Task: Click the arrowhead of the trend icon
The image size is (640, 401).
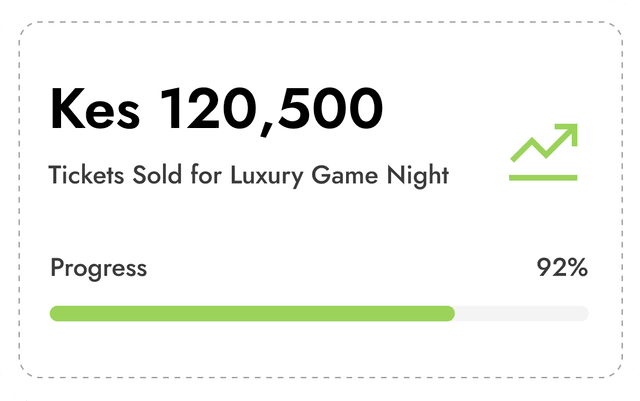Action: click(x=571, y=130)
